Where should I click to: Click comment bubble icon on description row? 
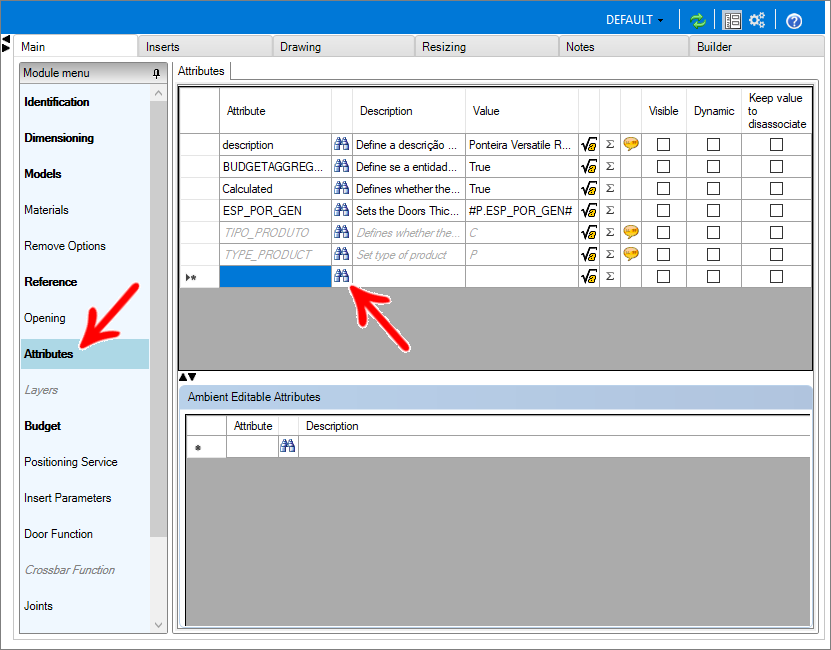click(x=631, y=144)
